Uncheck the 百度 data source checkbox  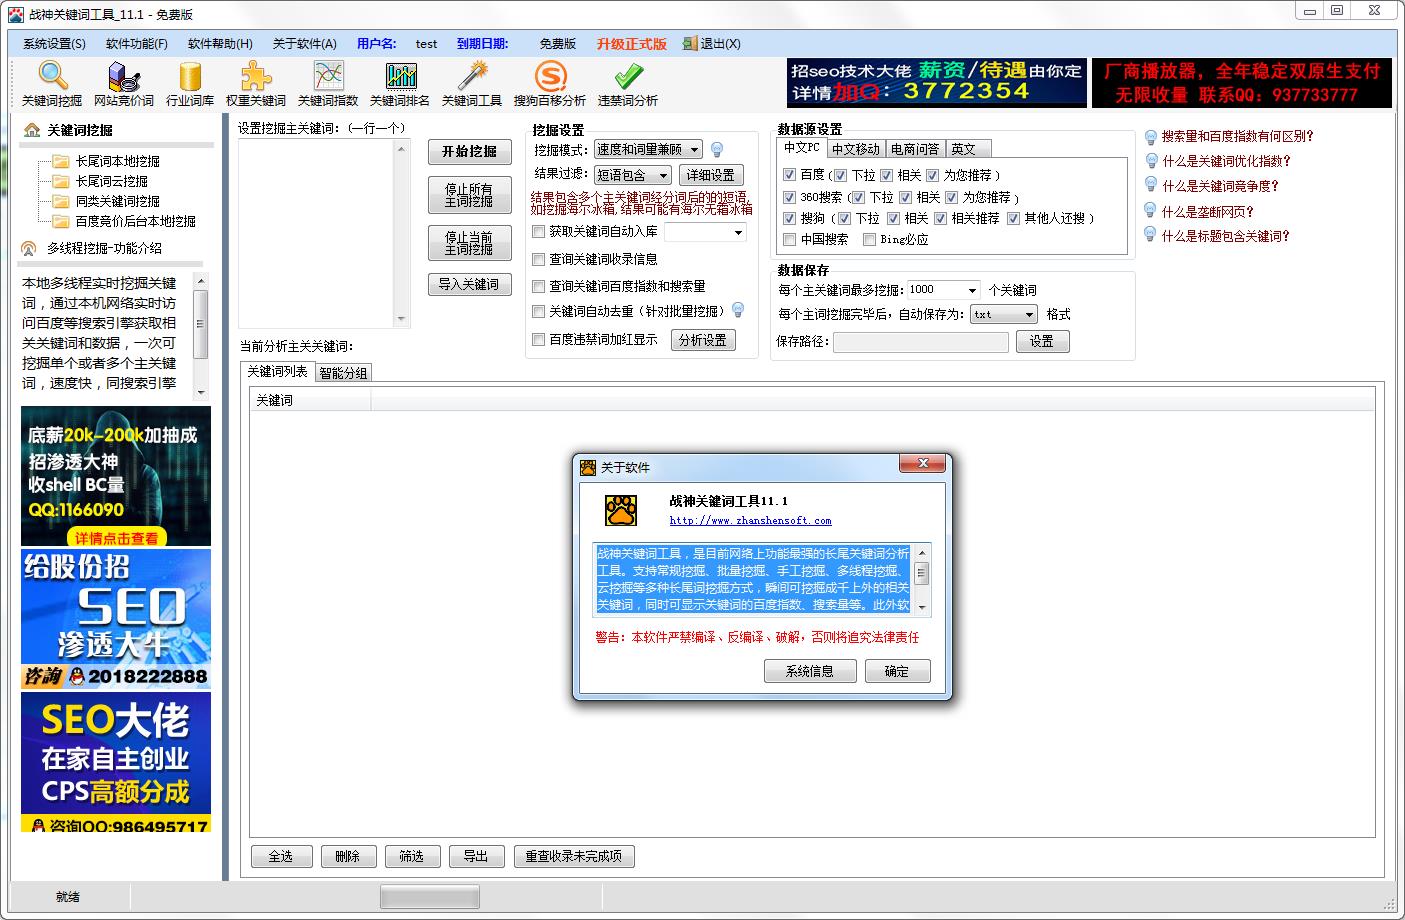pyautogui.click(x=790, y=174)
